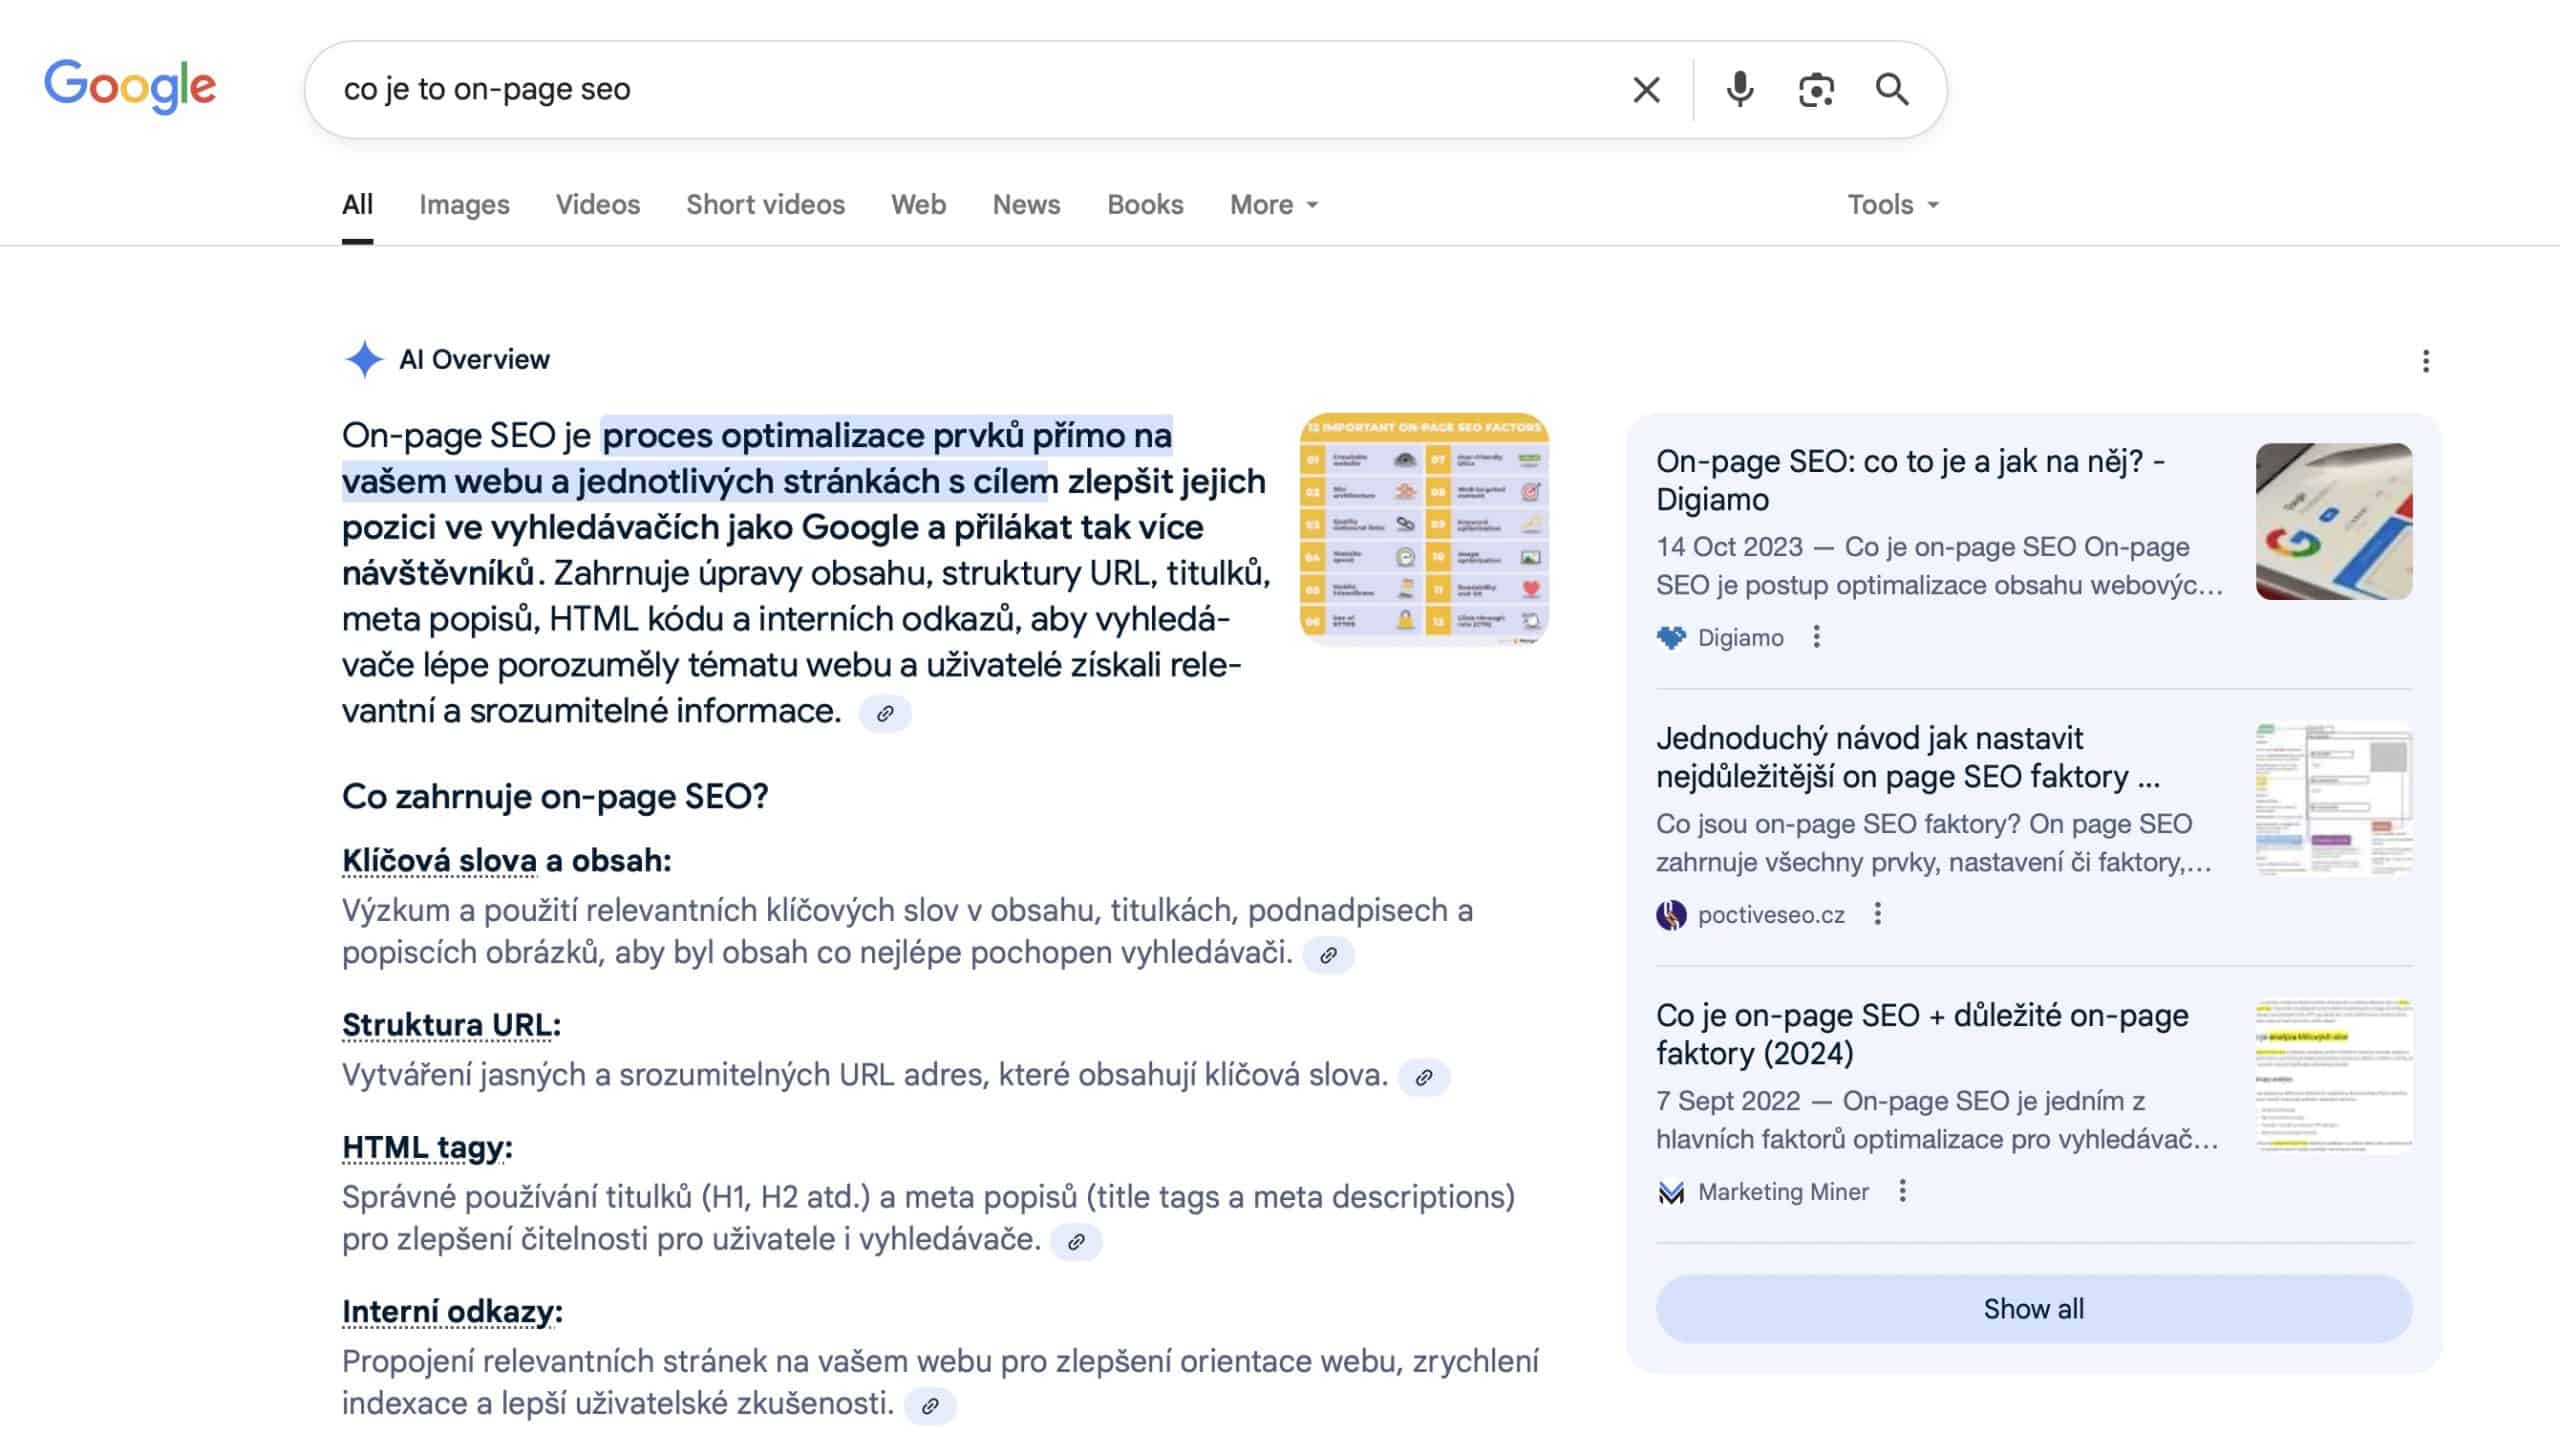The width and height of the screenshot is (2560, 1456).
Task: Click the on-page SEO factors infographic thumbnail
Action: (x=1424, y=528)
